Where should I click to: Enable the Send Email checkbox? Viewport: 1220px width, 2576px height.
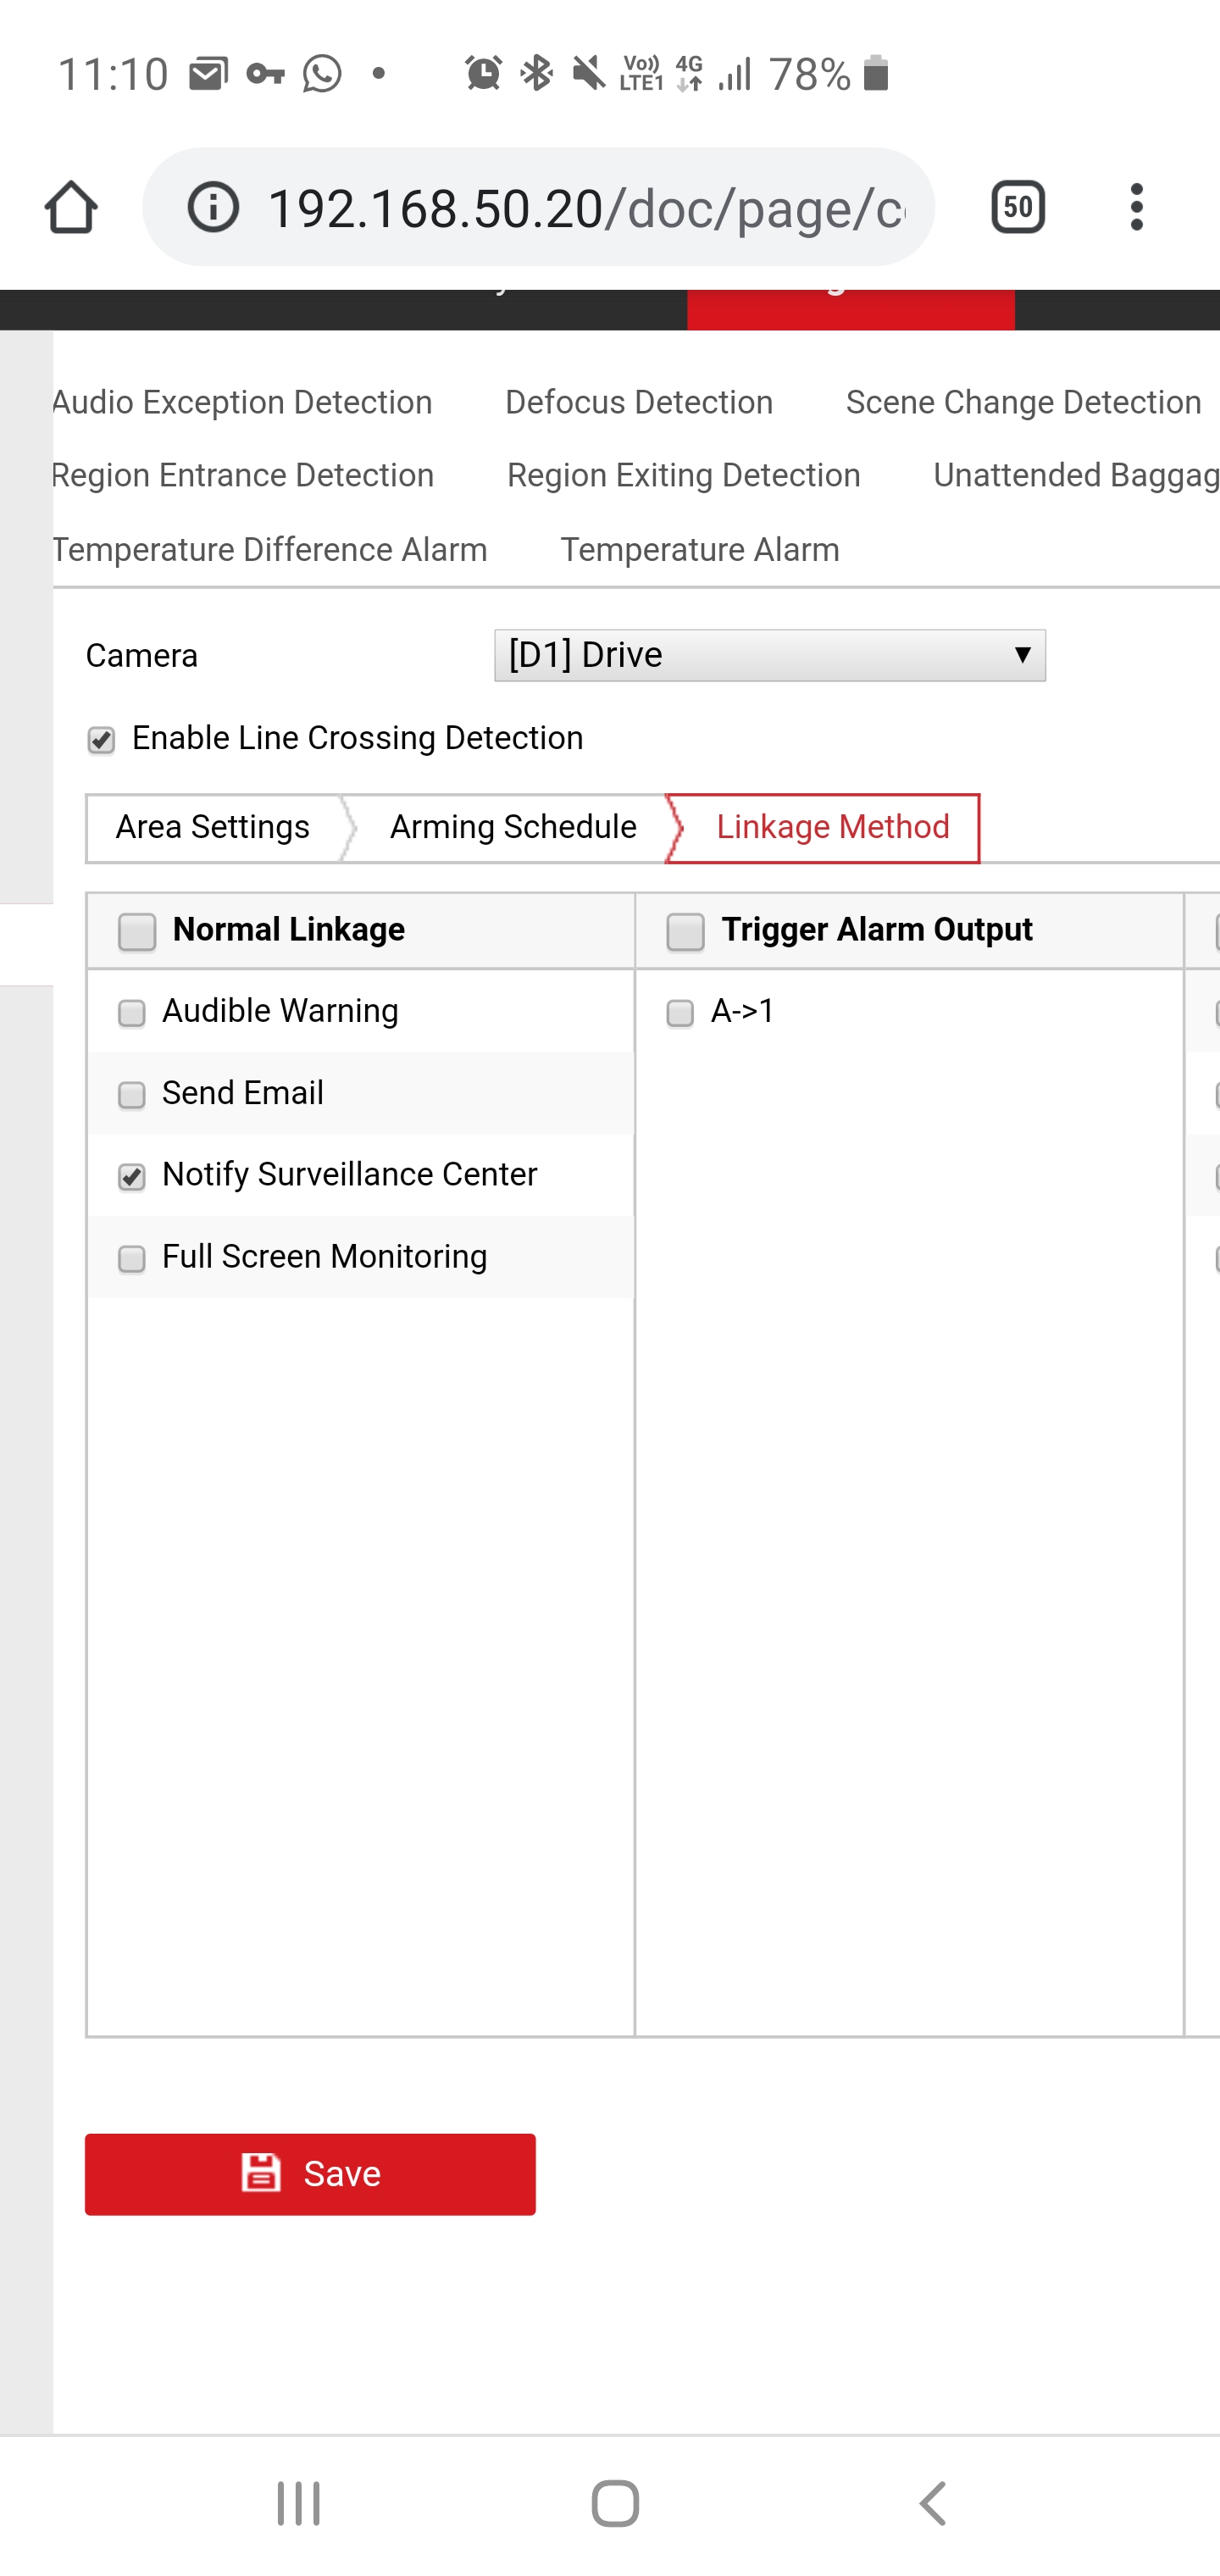132,1095
